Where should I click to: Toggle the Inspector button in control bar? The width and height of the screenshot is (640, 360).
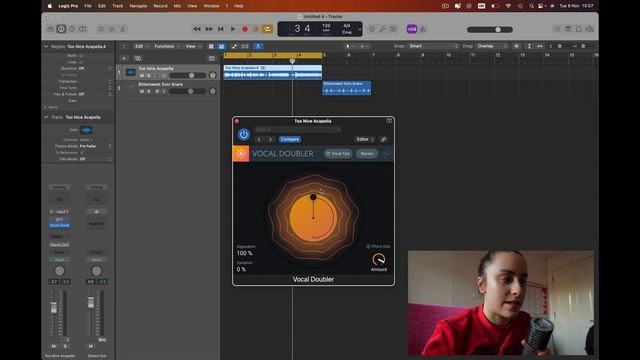[61, 29]
